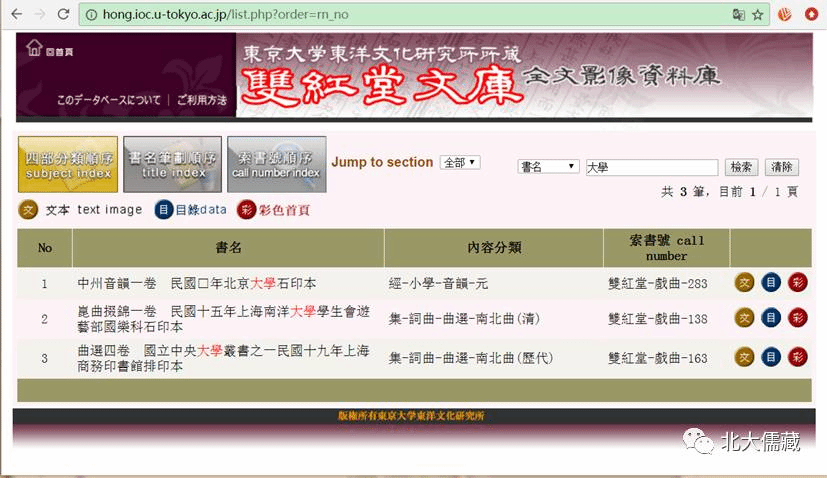Image resolution: width=827 pixels, height=478 pixels.
Task: Open the 書名 search field dropdown
Action: (x=548, y=167)
